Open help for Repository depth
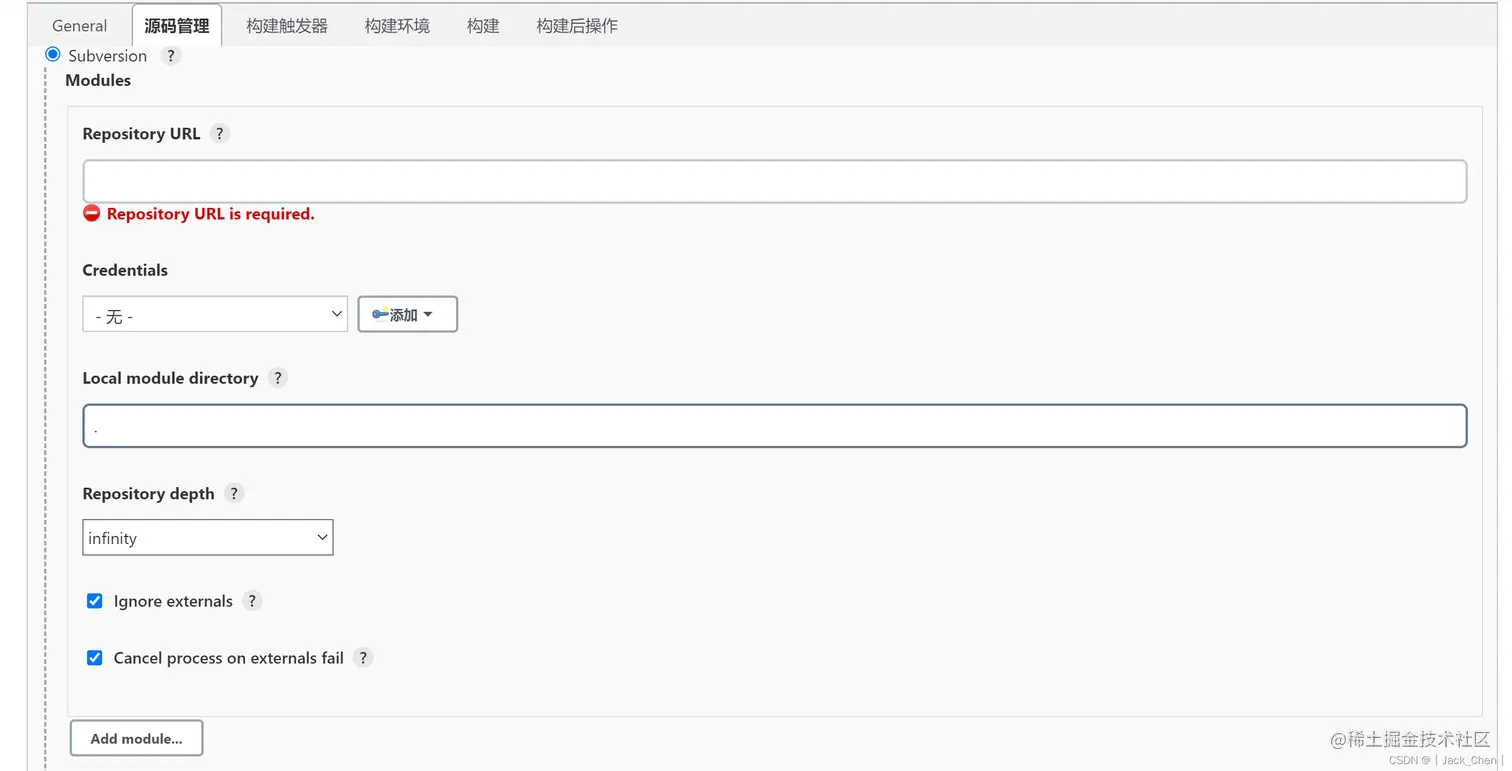Screen dimensions: 1512x771 pyautogui.click(x=234, y=493)
